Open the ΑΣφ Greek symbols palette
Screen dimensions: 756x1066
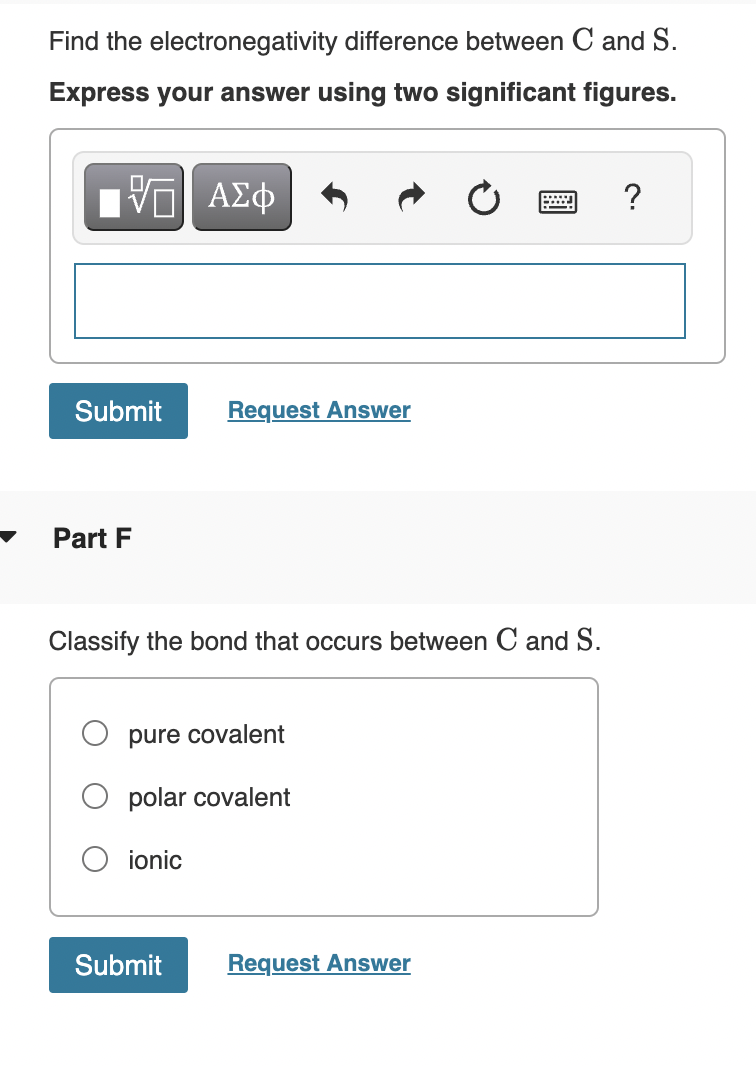coord(241,196)
